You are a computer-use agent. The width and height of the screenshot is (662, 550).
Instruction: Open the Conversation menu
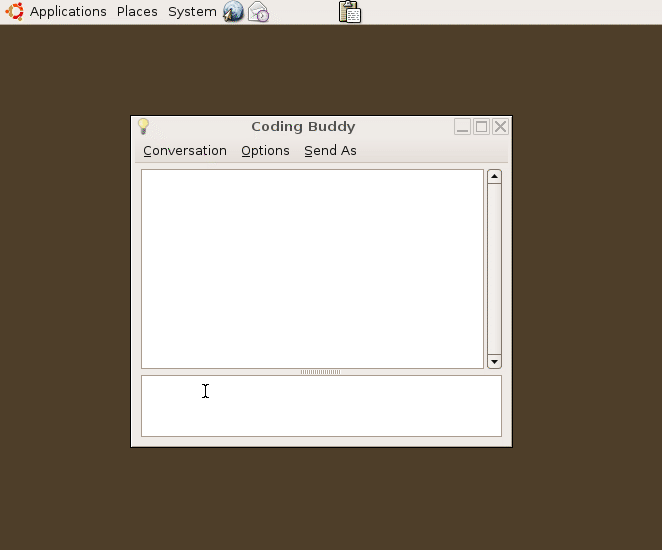[x=185, y=151]
